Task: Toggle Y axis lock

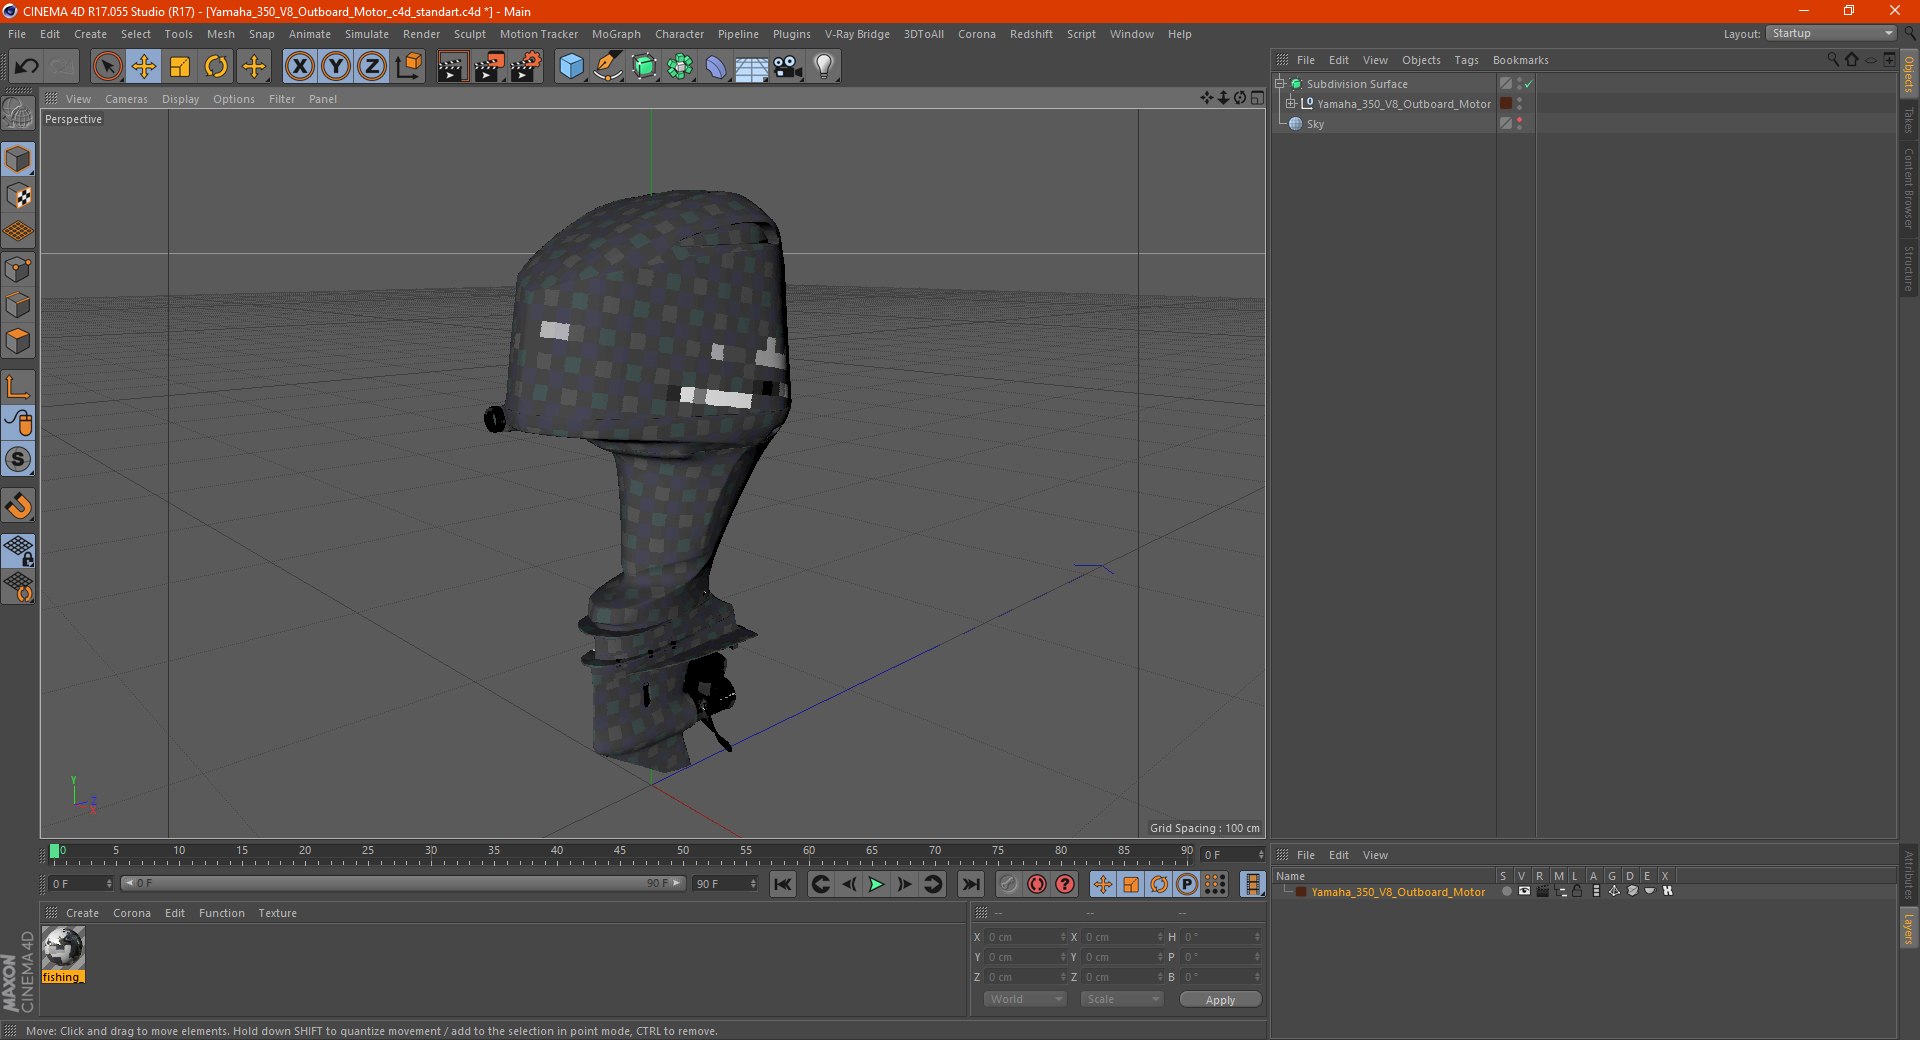Action: click(x=336, y=67)
